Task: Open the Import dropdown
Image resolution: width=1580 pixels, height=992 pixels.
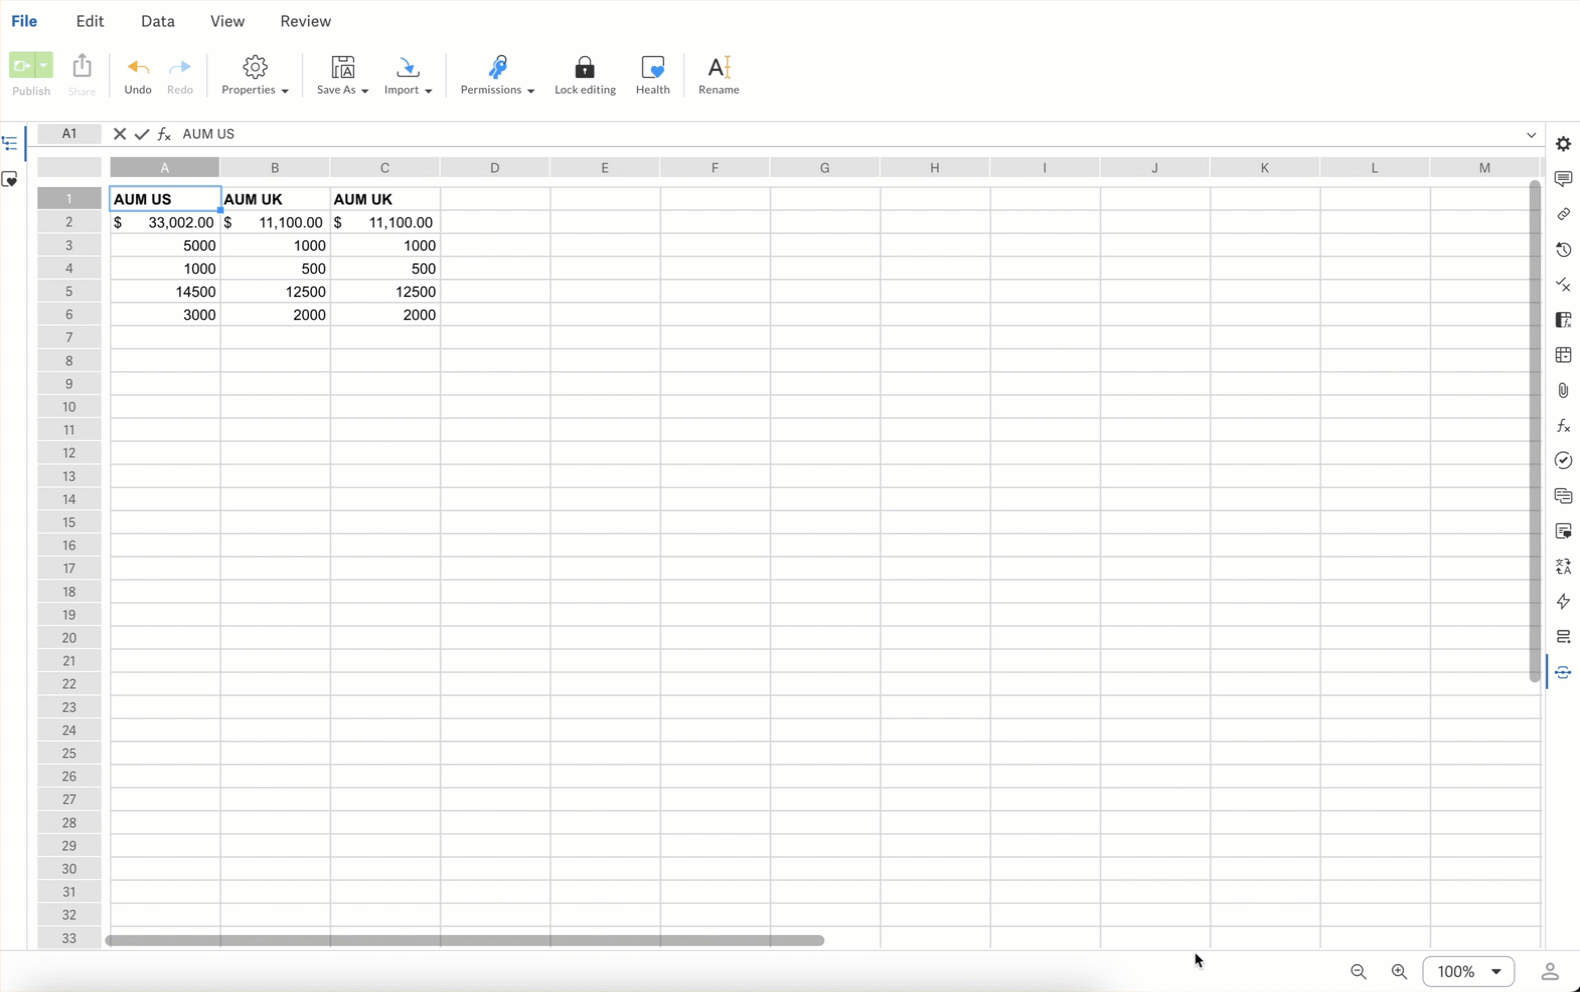Action: 408,75
